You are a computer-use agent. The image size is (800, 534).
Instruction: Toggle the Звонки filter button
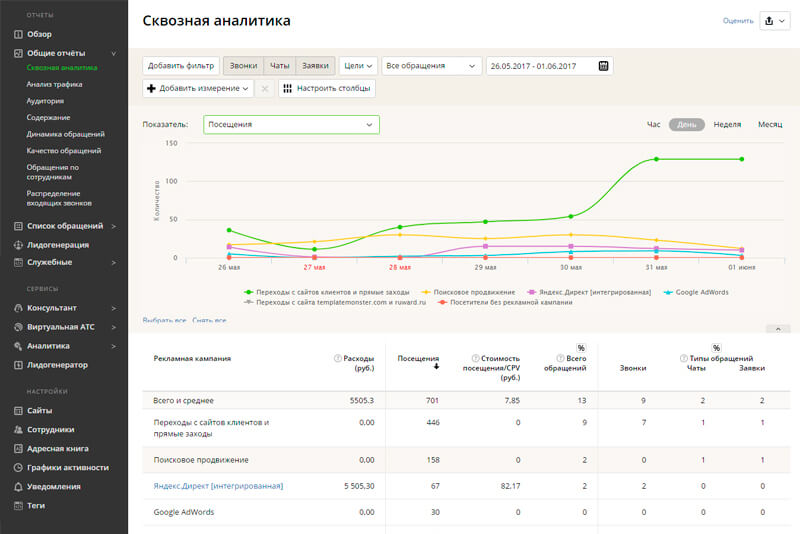[243, 66]
